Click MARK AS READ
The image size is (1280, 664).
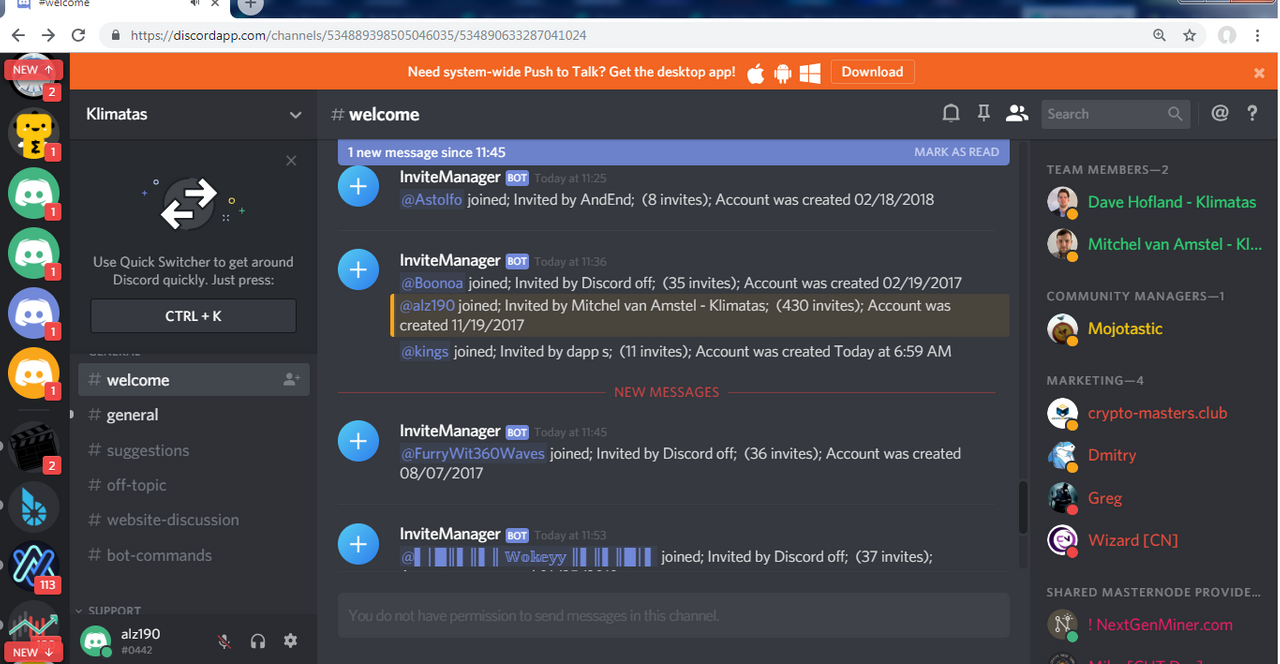tap(956, 152)
